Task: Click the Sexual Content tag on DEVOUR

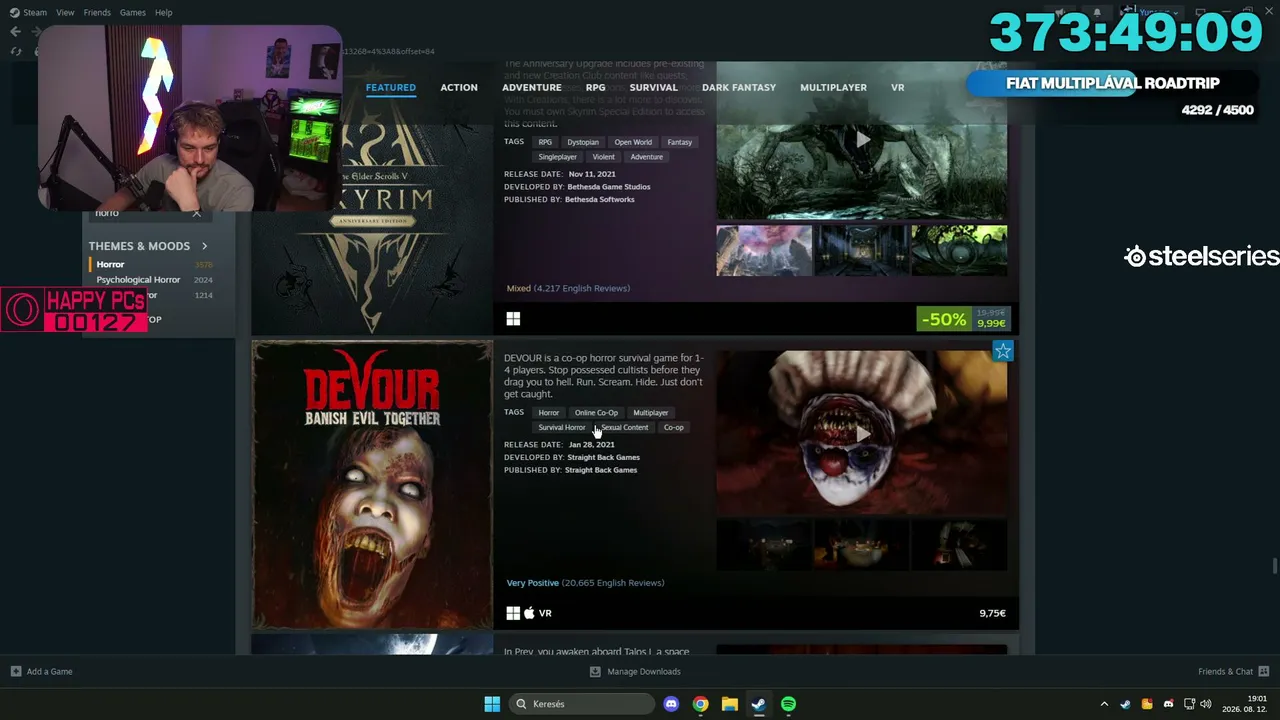Action: coord(624,428)
